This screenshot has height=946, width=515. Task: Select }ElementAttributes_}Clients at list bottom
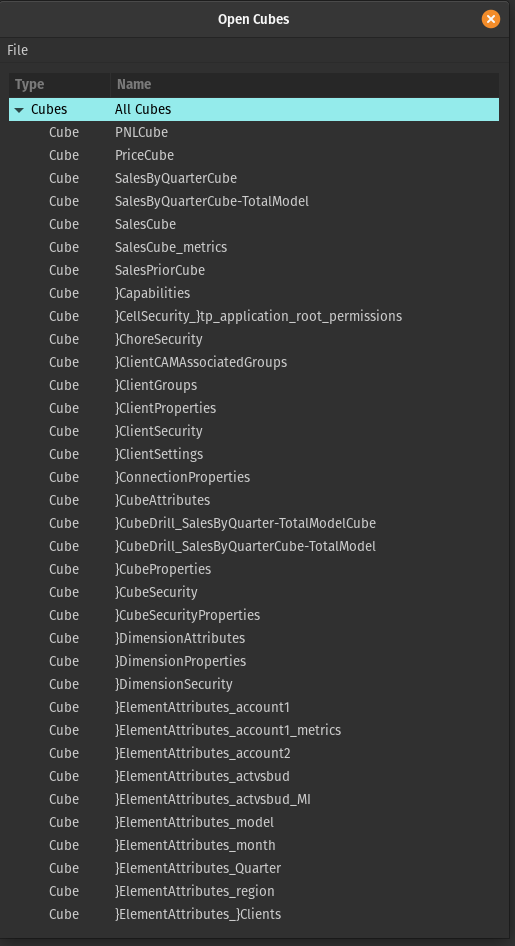pos(254,913)
